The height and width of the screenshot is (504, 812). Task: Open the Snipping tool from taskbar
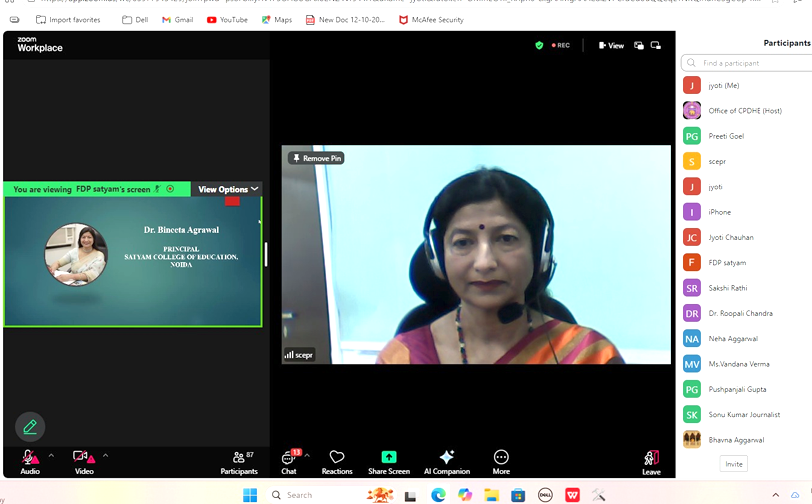click(599, 495)
